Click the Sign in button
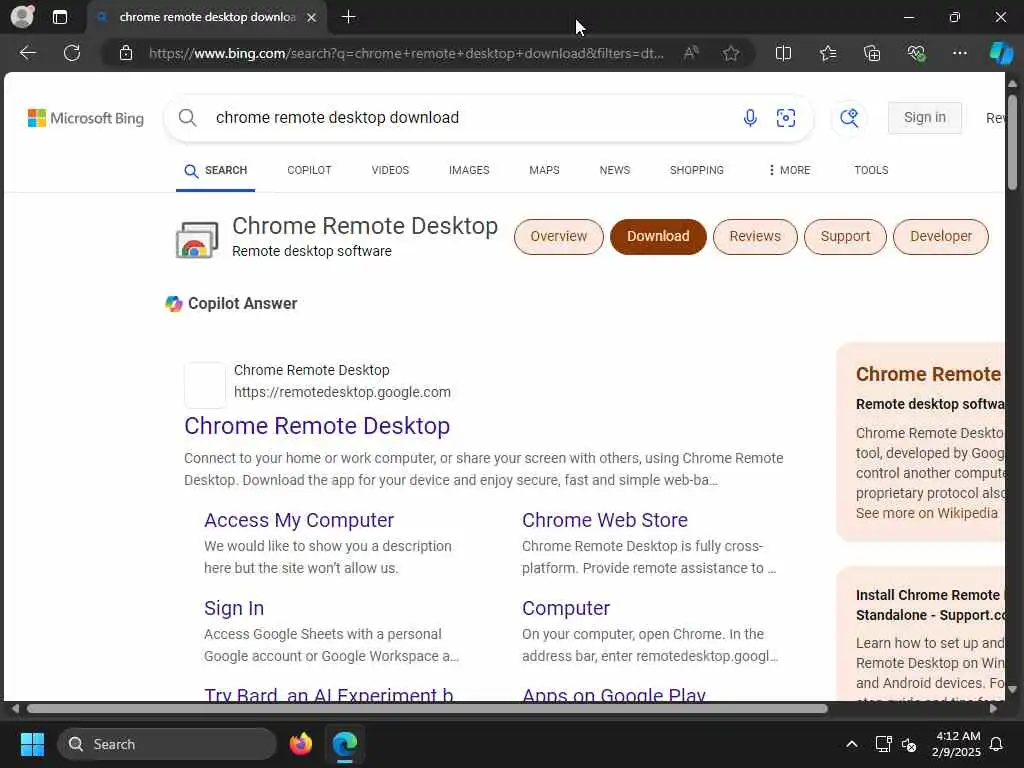This screenshot has width=1024, height=768. pos(924,118)
